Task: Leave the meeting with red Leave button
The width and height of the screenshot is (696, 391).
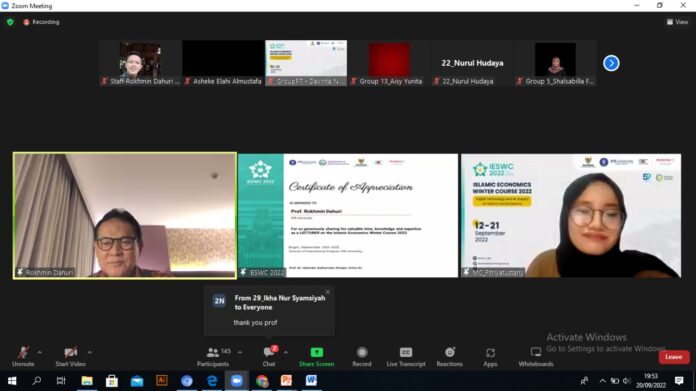Action: (x=673, y=357)
